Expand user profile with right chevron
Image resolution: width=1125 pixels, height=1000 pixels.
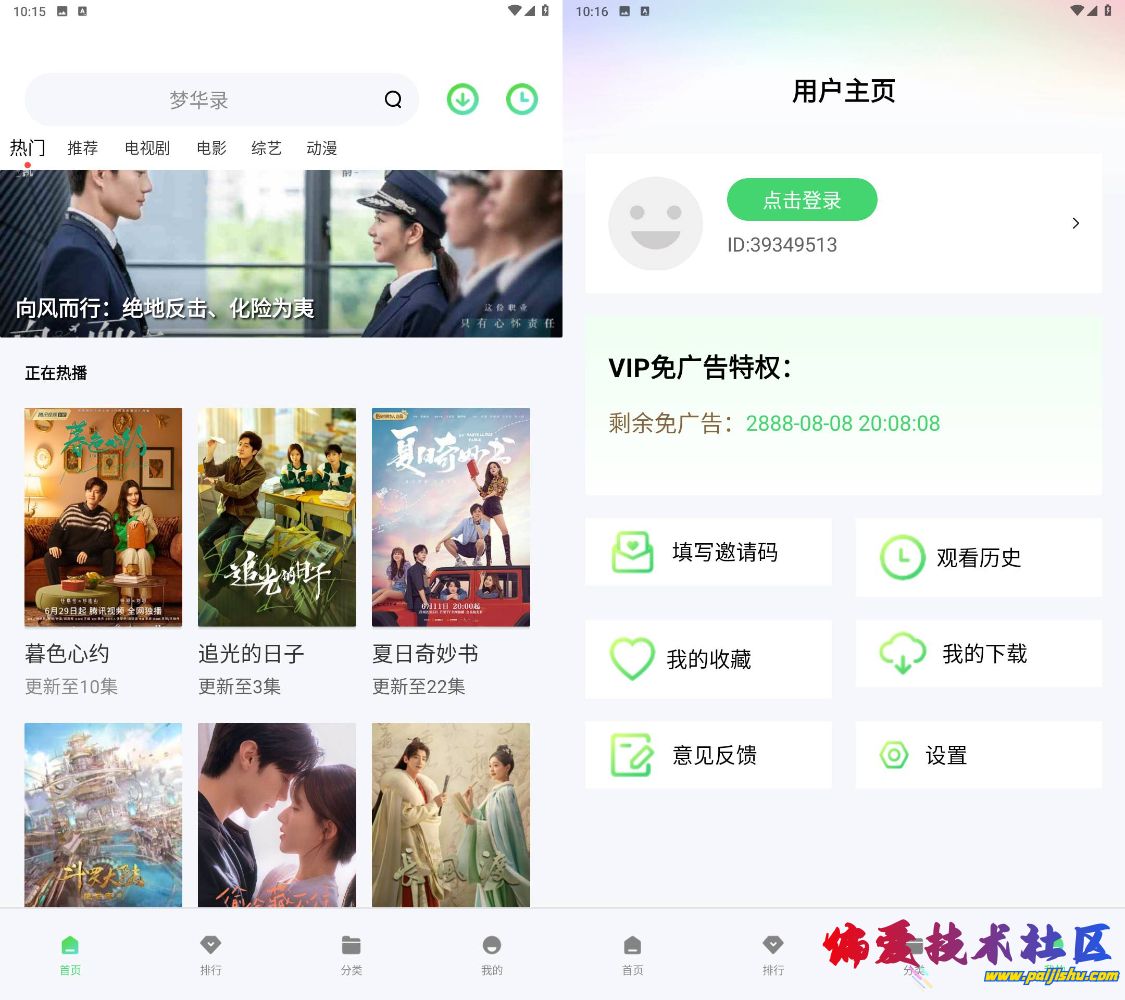pos(1075,223)
